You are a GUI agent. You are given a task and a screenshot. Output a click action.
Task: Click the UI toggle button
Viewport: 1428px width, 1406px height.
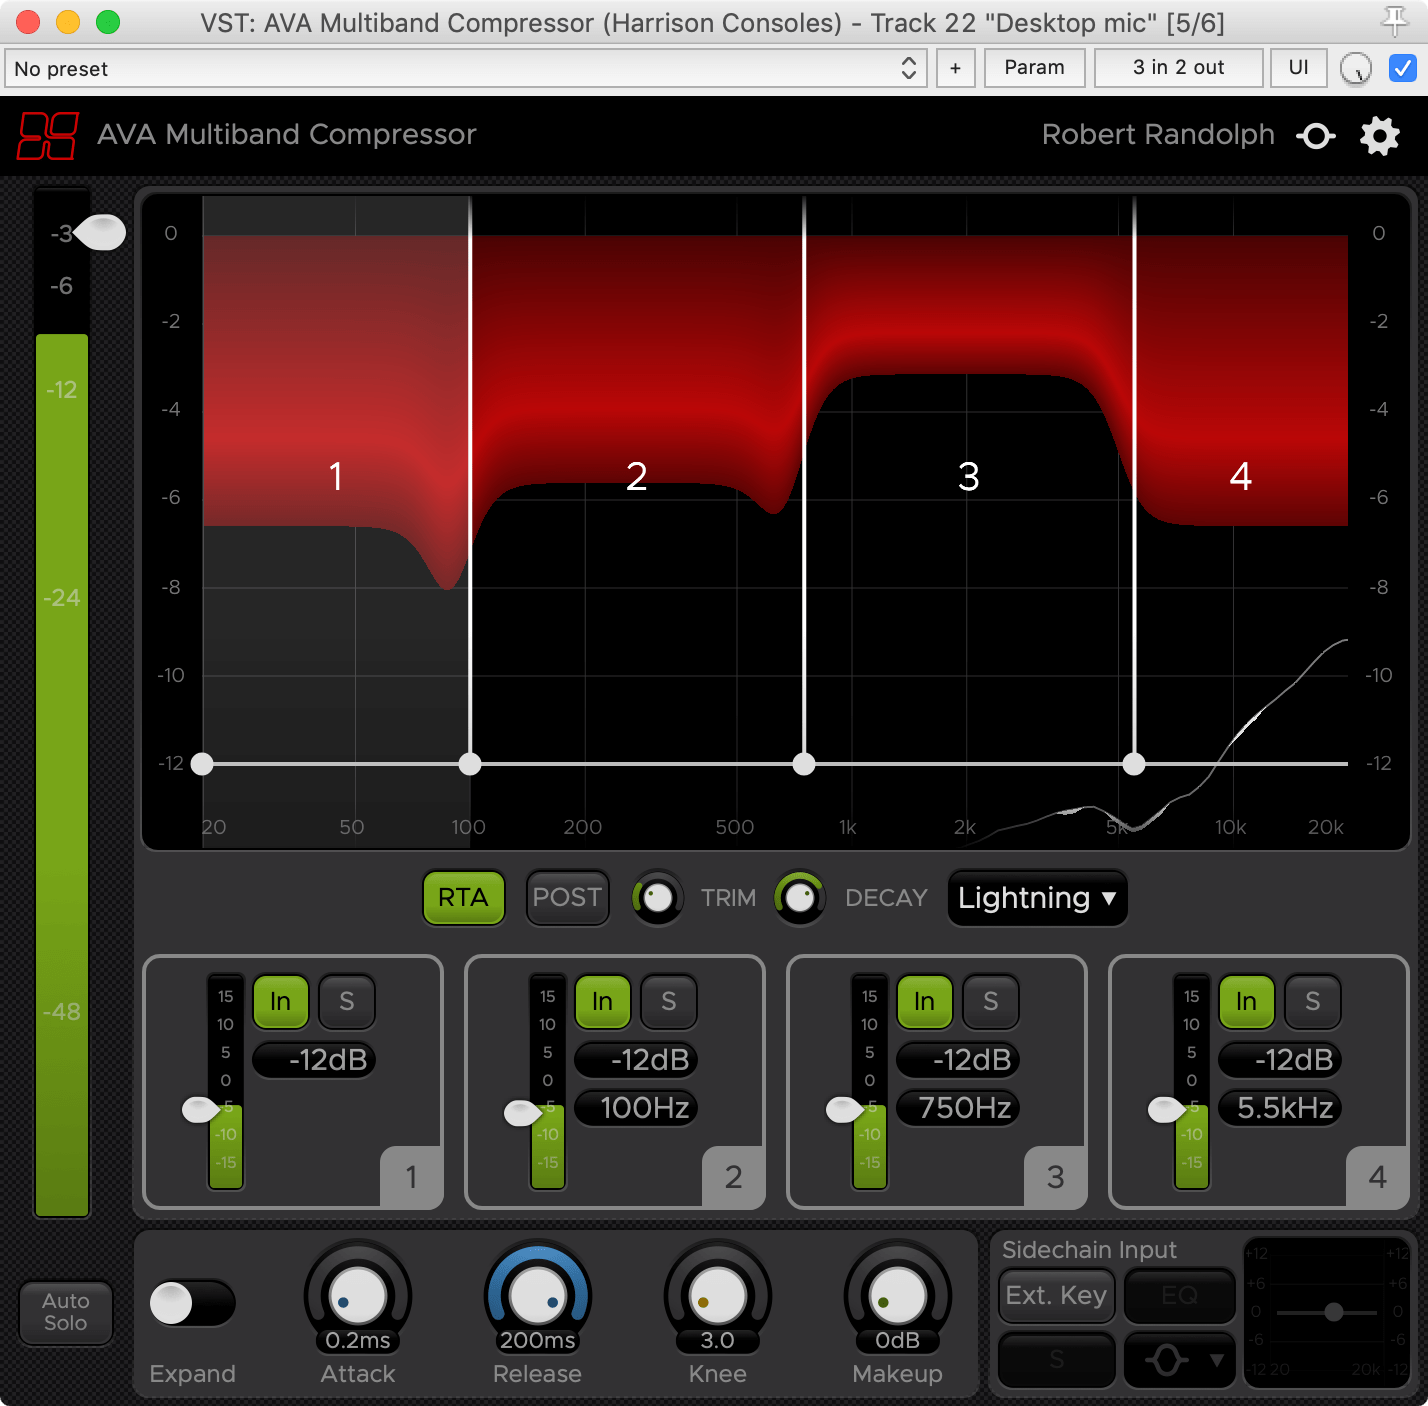pyautogui.click(x=1299, y=68)
